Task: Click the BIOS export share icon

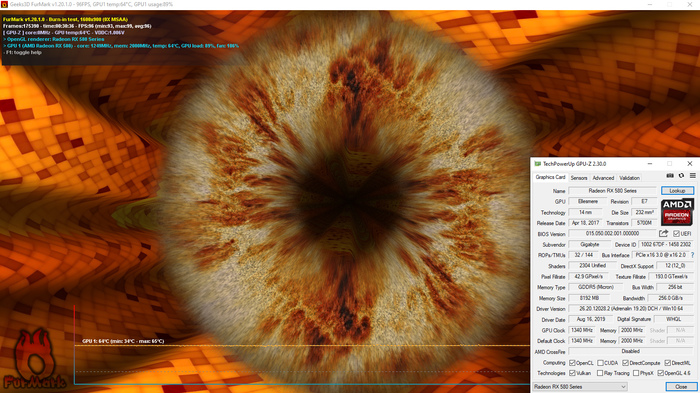Action: 663,234
